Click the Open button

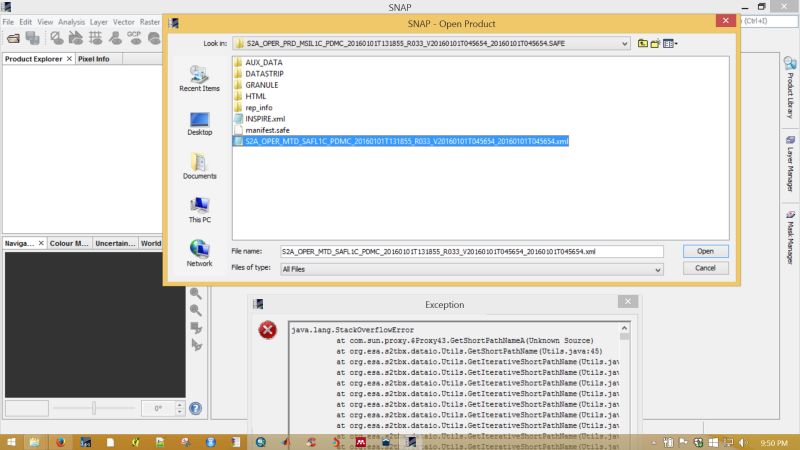705,251
